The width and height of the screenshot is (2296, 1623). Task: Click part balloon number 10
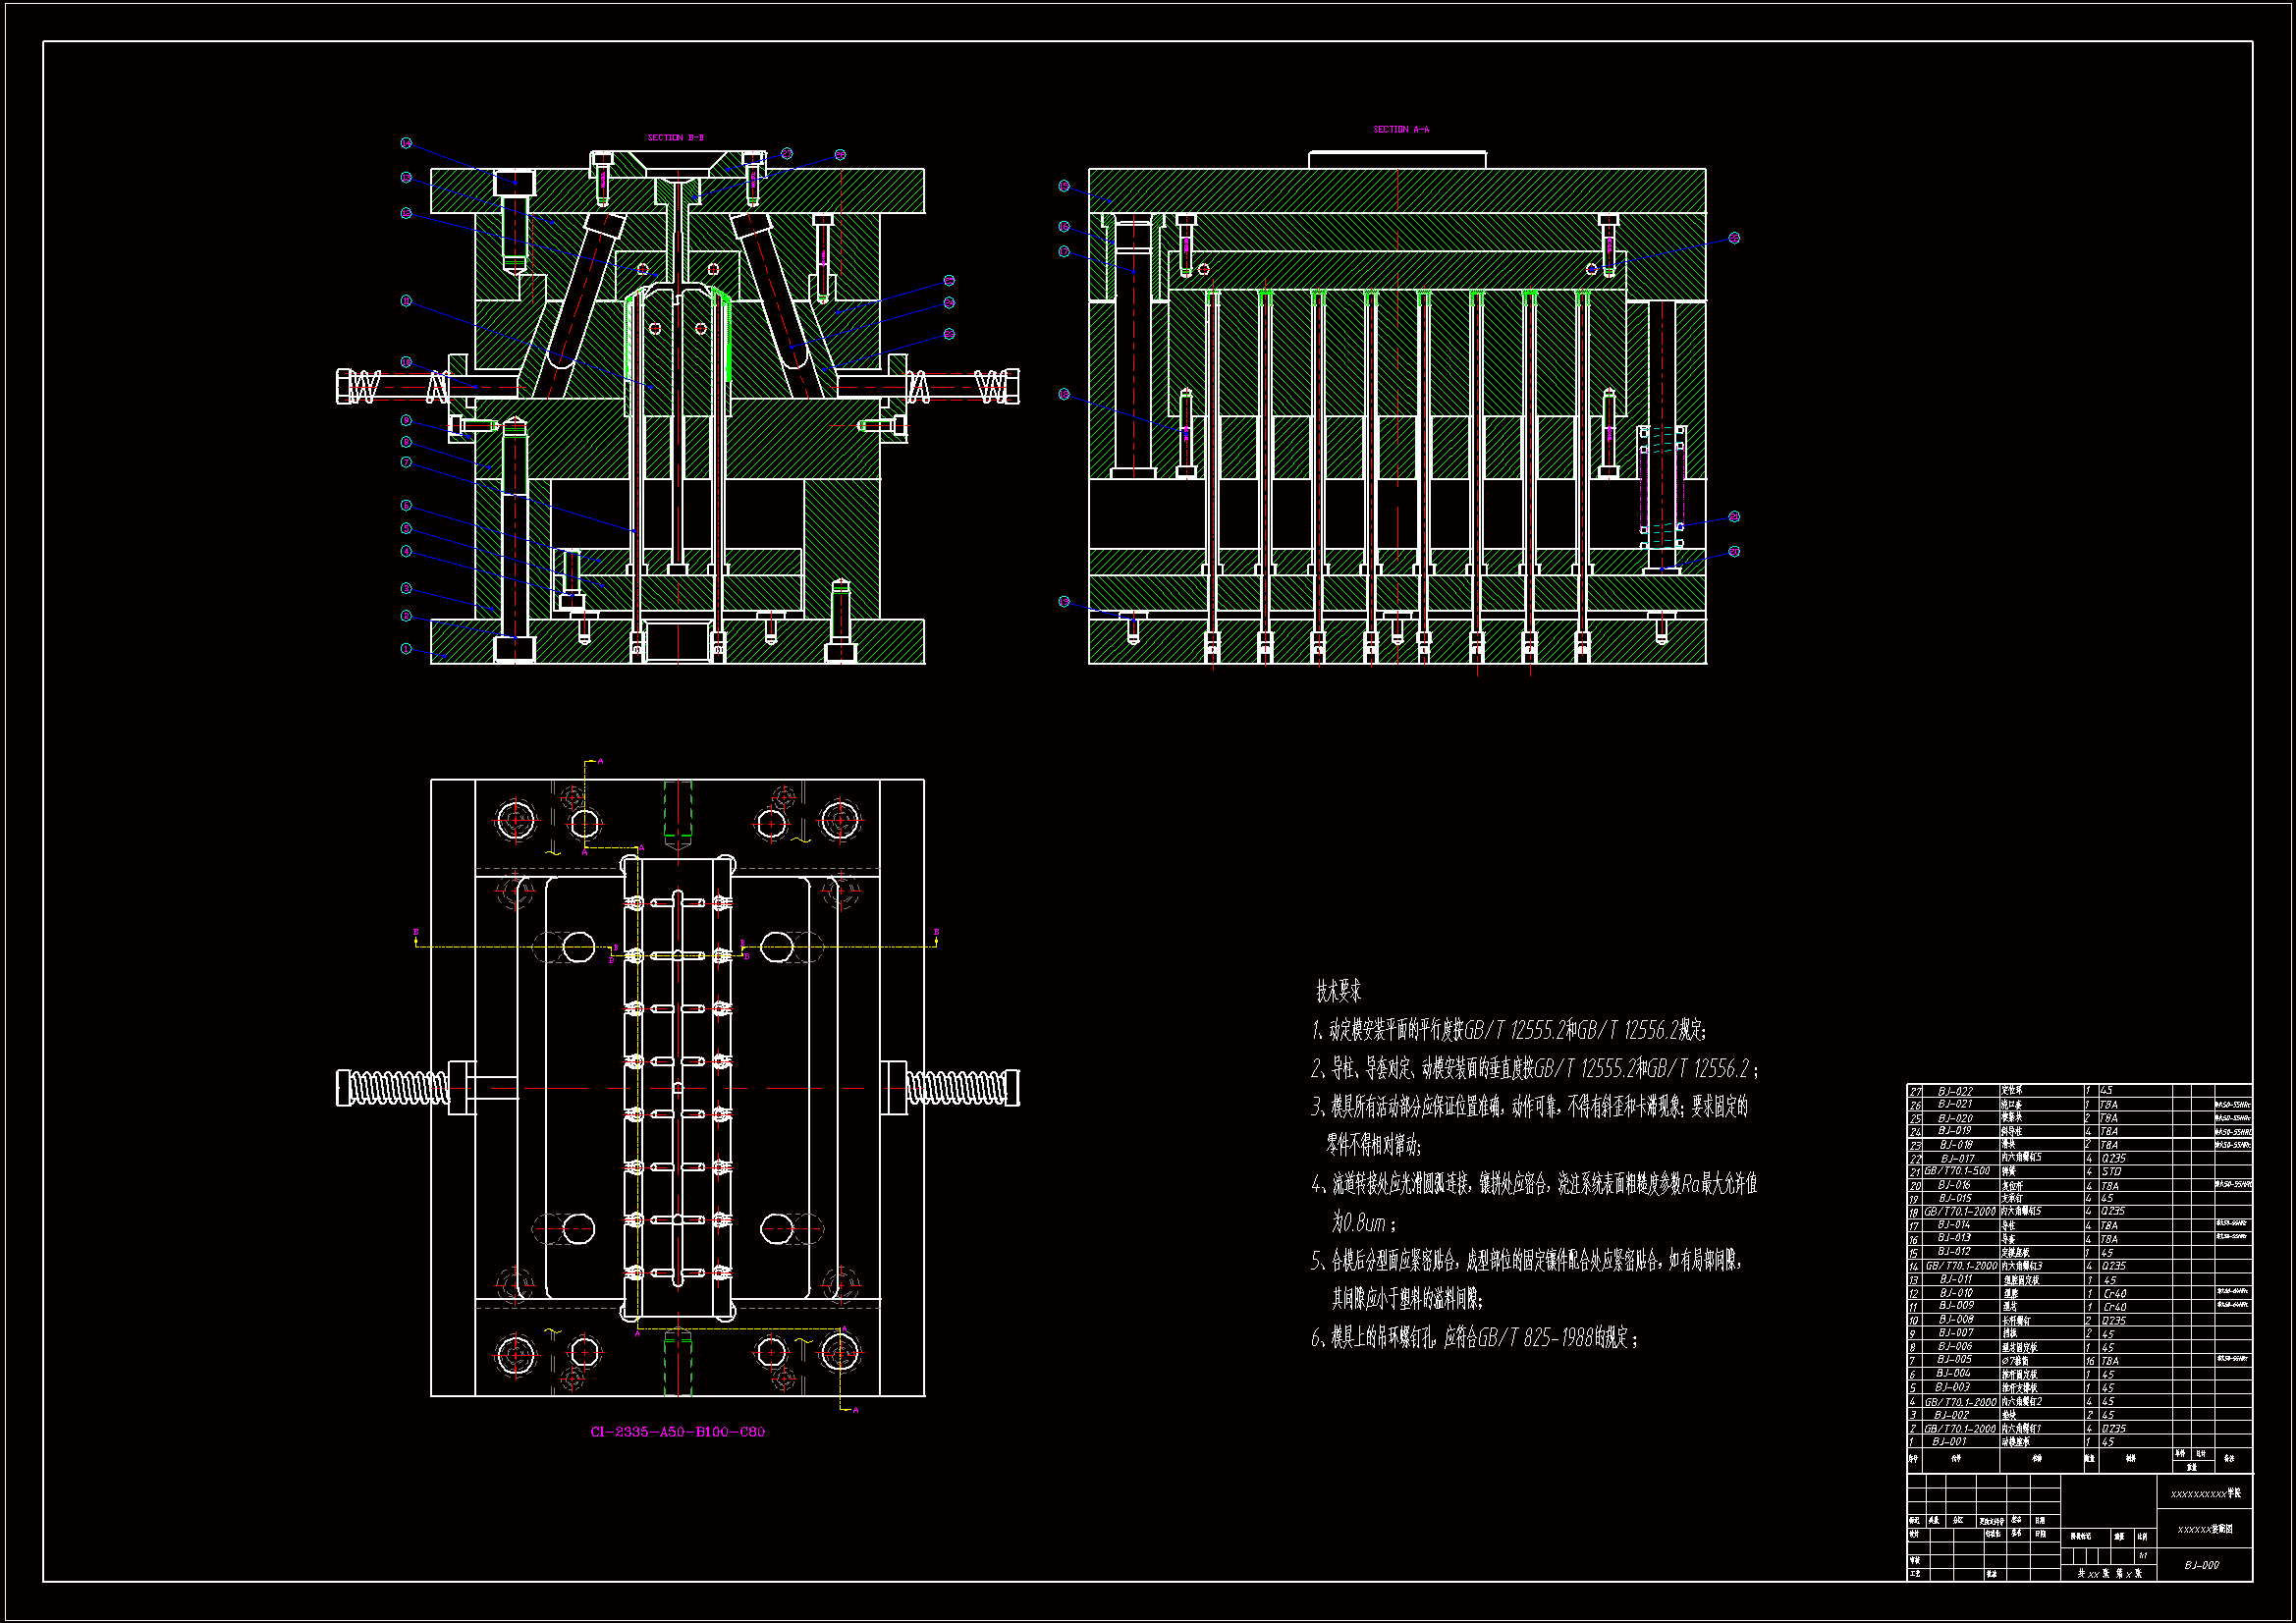coord(406,362)
